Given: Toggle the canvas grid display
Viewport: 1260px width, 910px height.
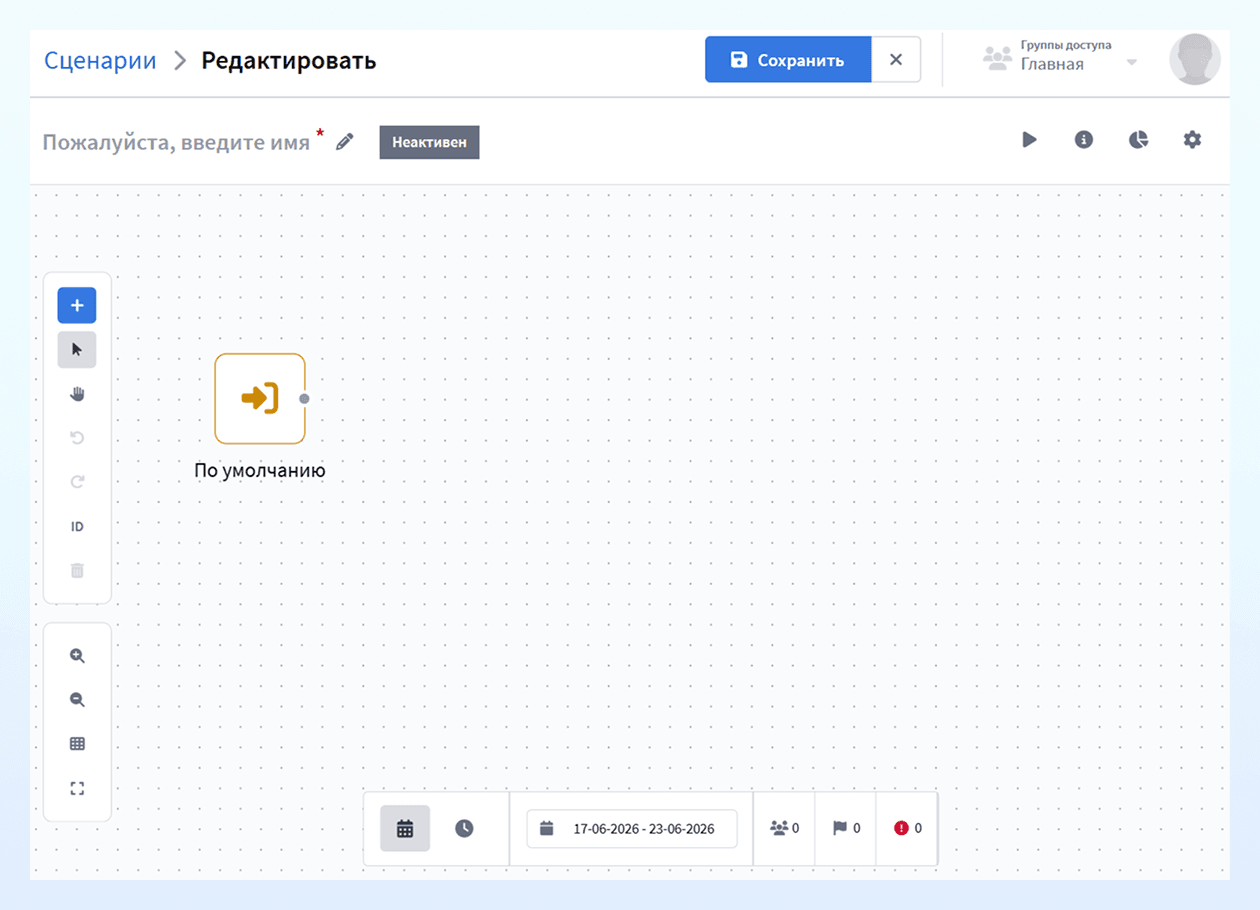Looking at the screenshot, I should (x=77, y=744).
